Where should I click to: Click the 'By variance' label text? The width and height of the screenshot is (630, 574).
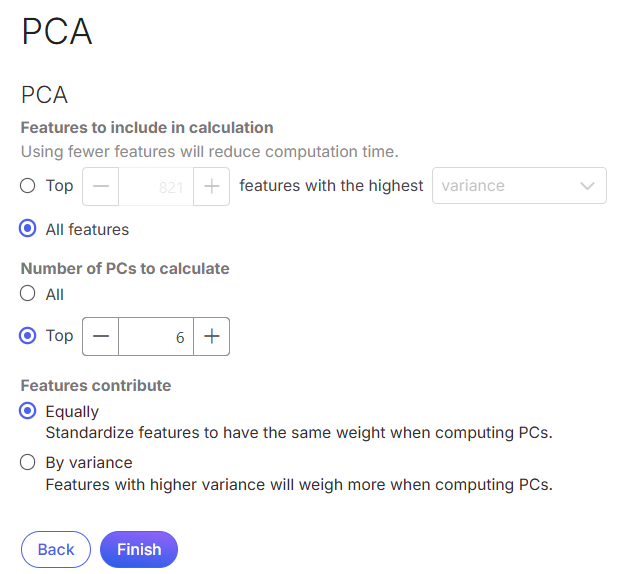pos(89,463)
